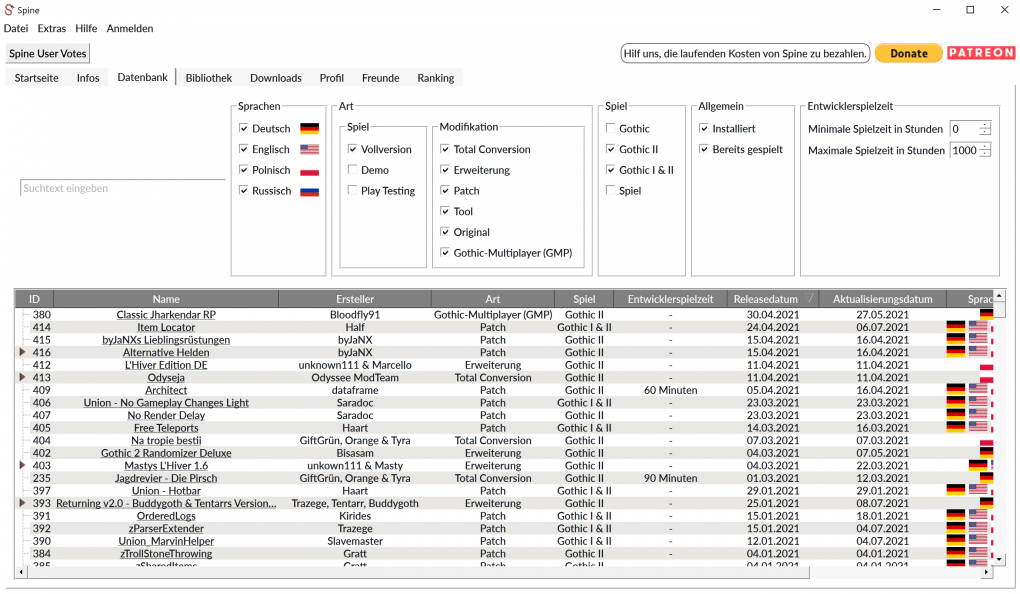This screenshot has width=1020, height=594.
Task: Enable the Gothic game filter
Action: [611, 128]
